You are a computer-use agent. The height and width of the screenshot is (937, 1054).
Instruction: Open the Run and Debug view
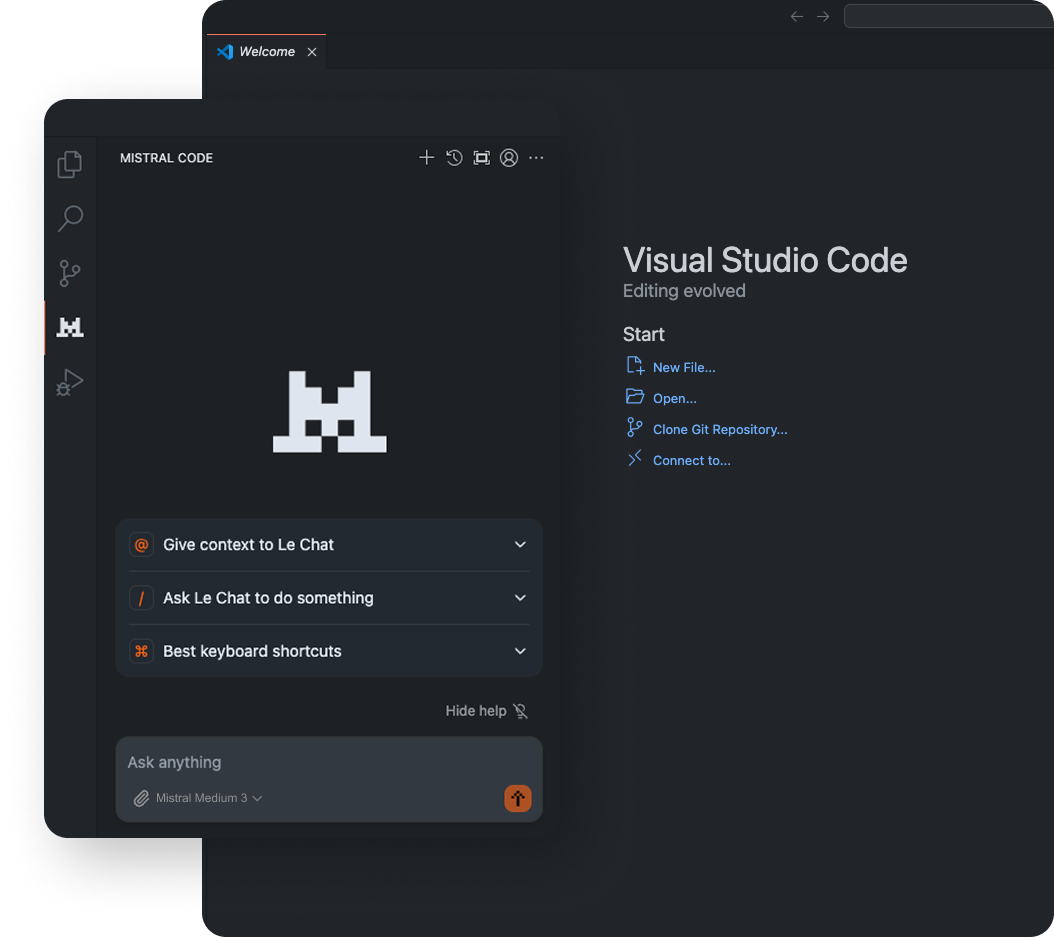click(70, 382)
